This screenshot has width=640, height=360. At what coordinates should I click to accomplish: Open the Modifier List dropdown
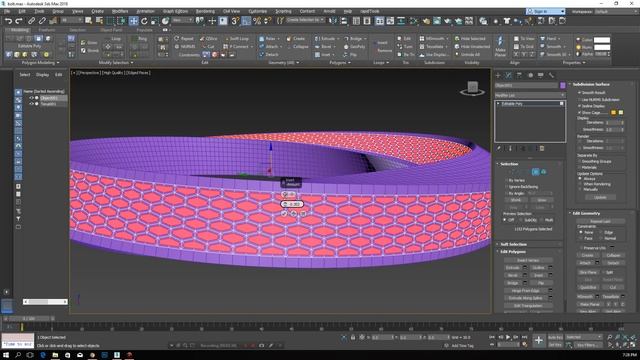pyautogui.click(x=530, y=95)
